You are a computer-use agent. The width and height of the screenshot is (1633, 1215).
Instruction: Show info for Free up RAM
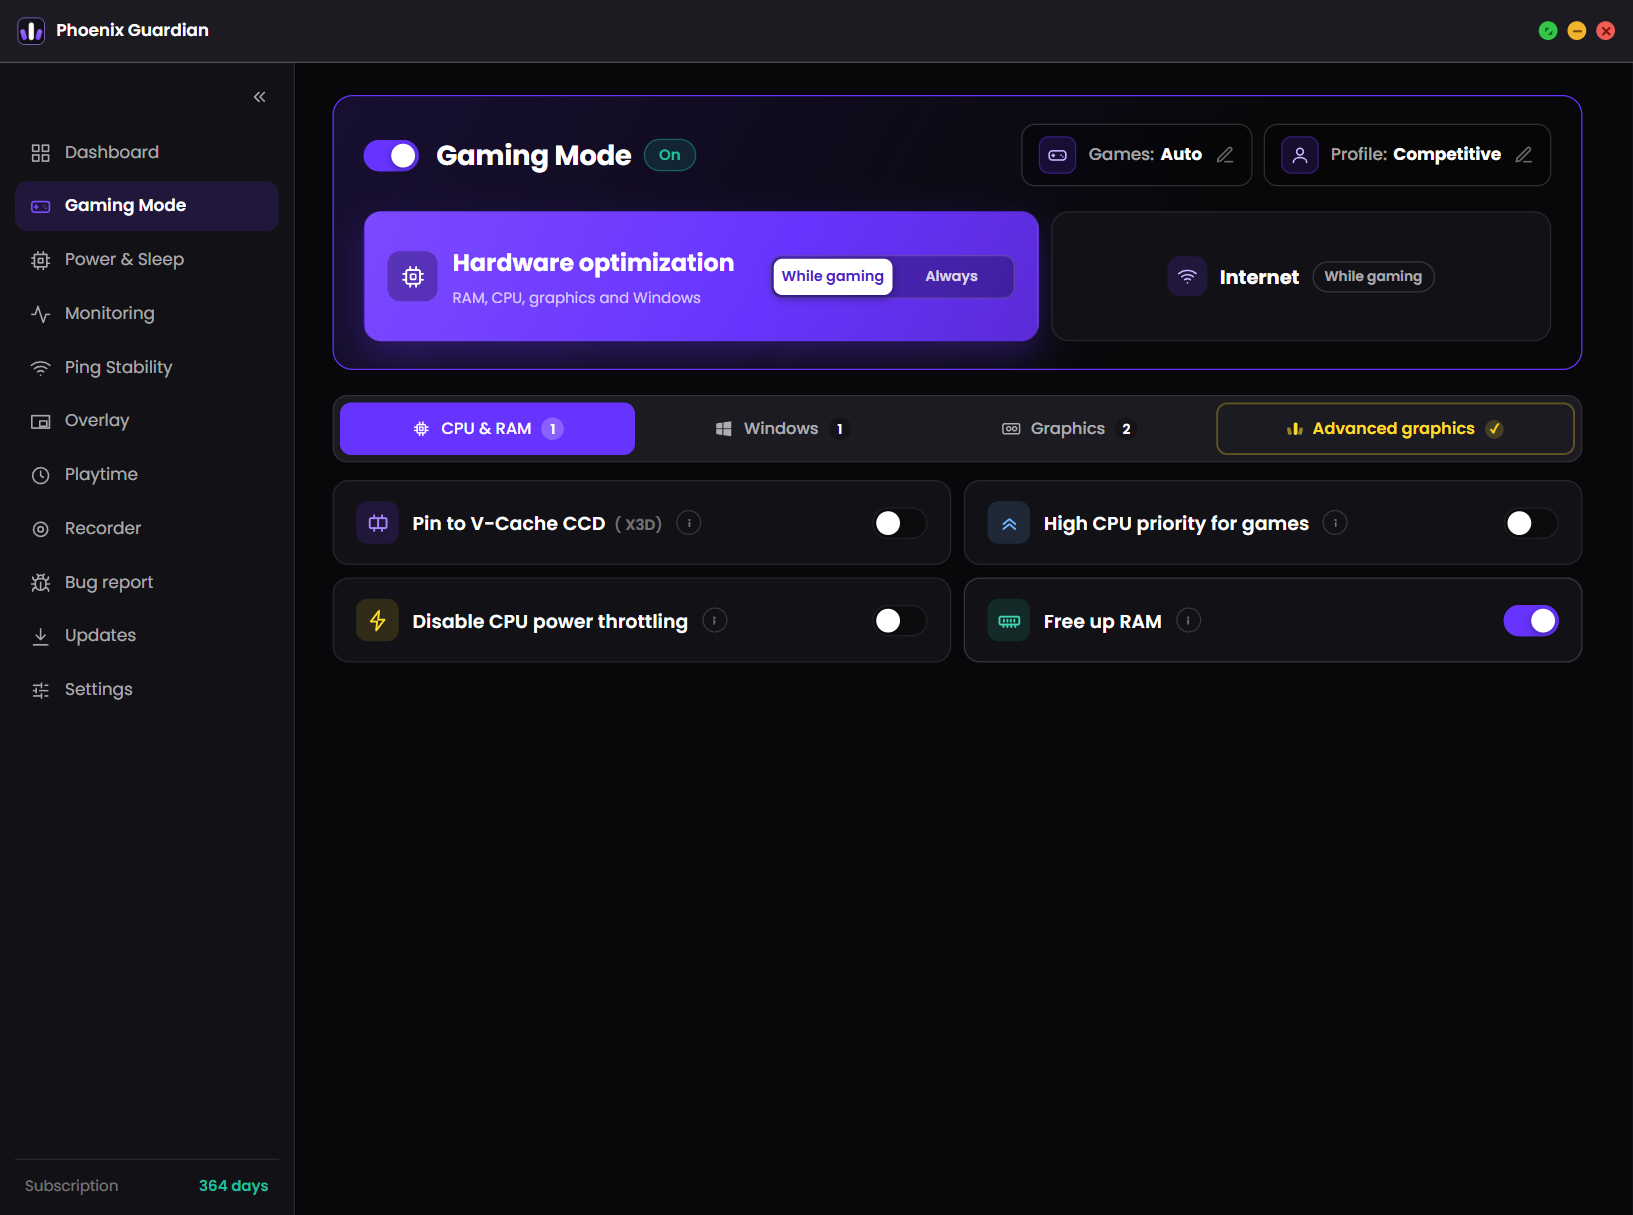[1189, 621]
